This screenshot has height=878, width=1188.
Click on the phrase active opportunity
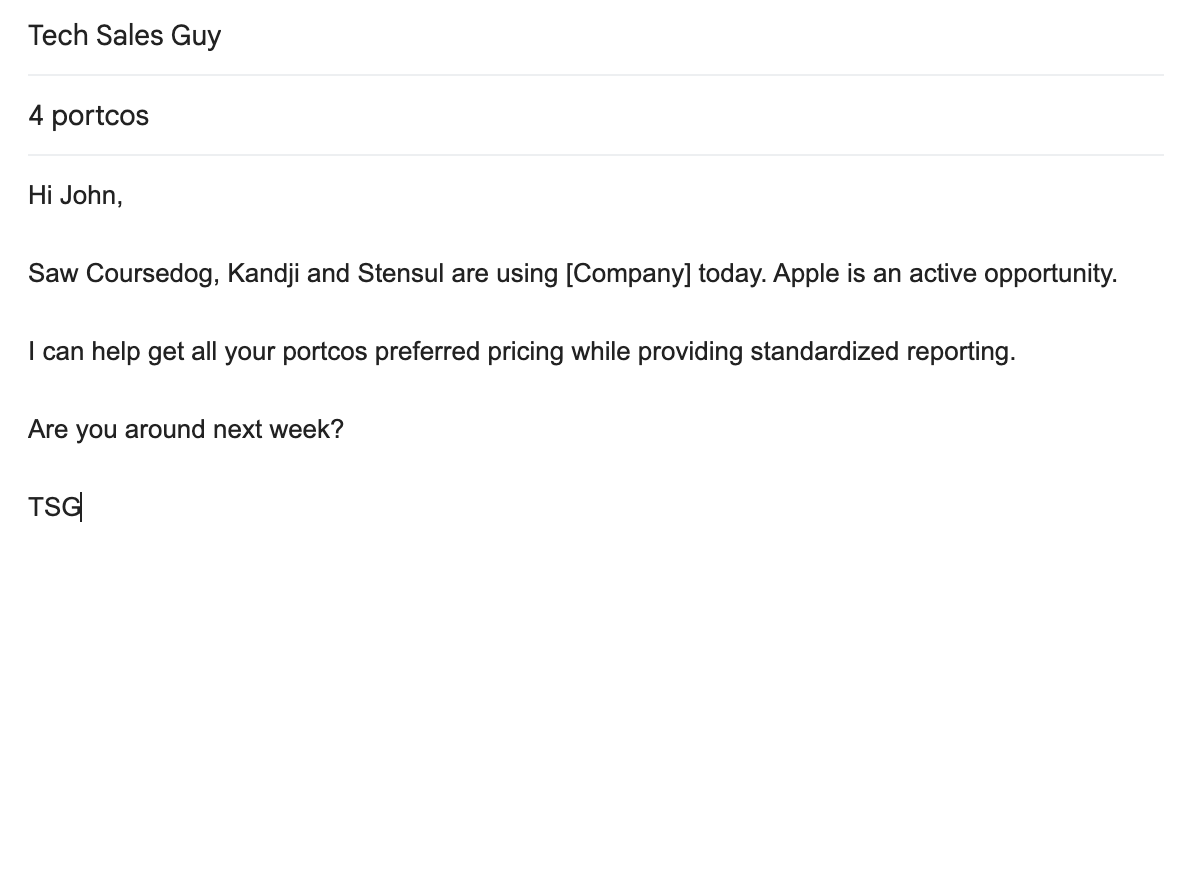(1013, 273)
